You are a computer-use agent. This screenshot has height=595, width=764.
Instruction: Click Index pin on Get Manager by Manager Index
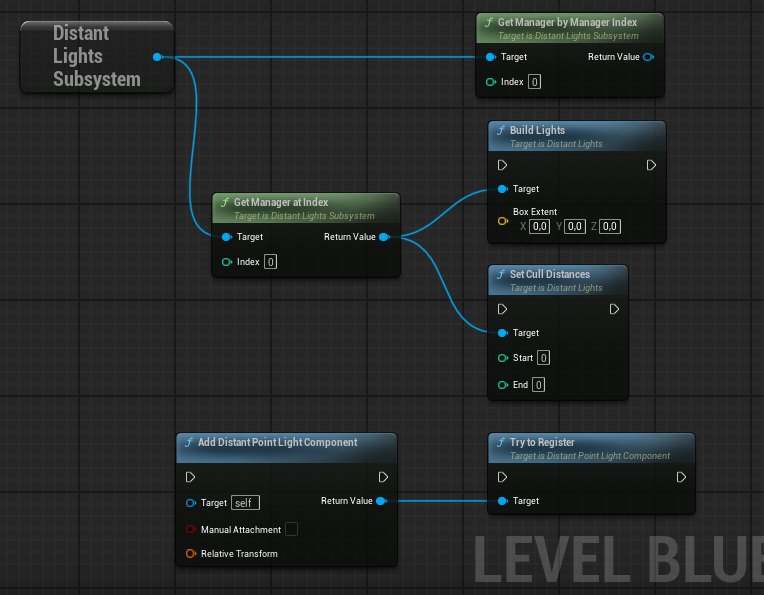[x=491, y=82]
